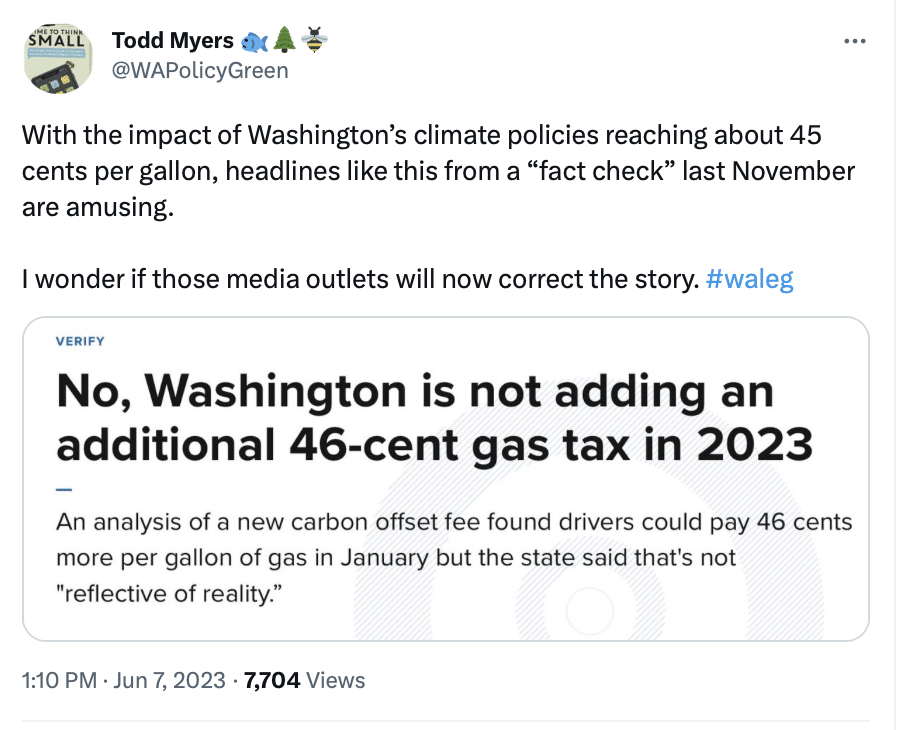Viewport: 898px width, 730px height.
Task: View the 7,704 Views count
Action: pyautogui.click(x=305, y=681)
